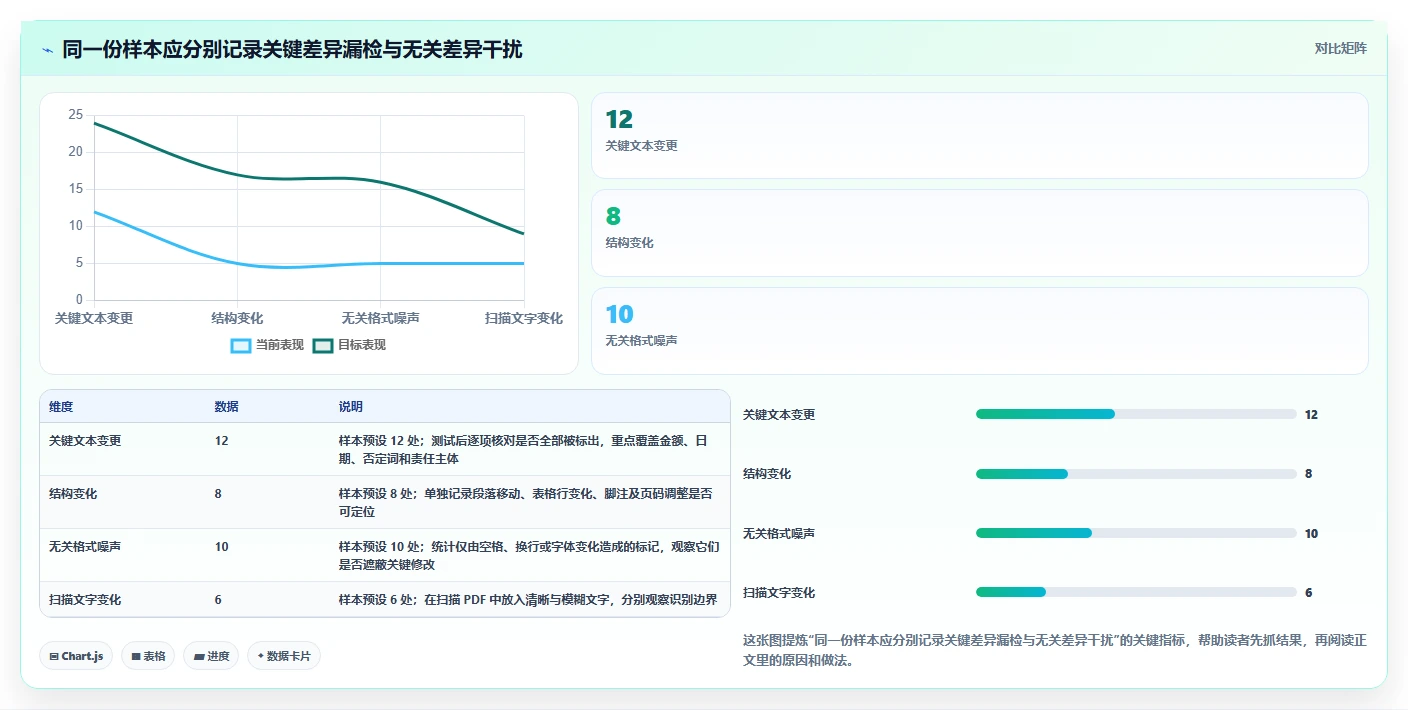Viewport: 1408px width, 710px height.
Task: Click the 维度 column header
Action: click(61, 407)
